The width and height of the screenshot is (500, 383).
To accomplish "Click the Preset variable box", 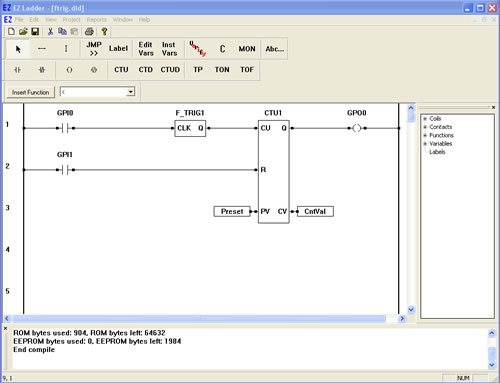I will click(232, 211).
